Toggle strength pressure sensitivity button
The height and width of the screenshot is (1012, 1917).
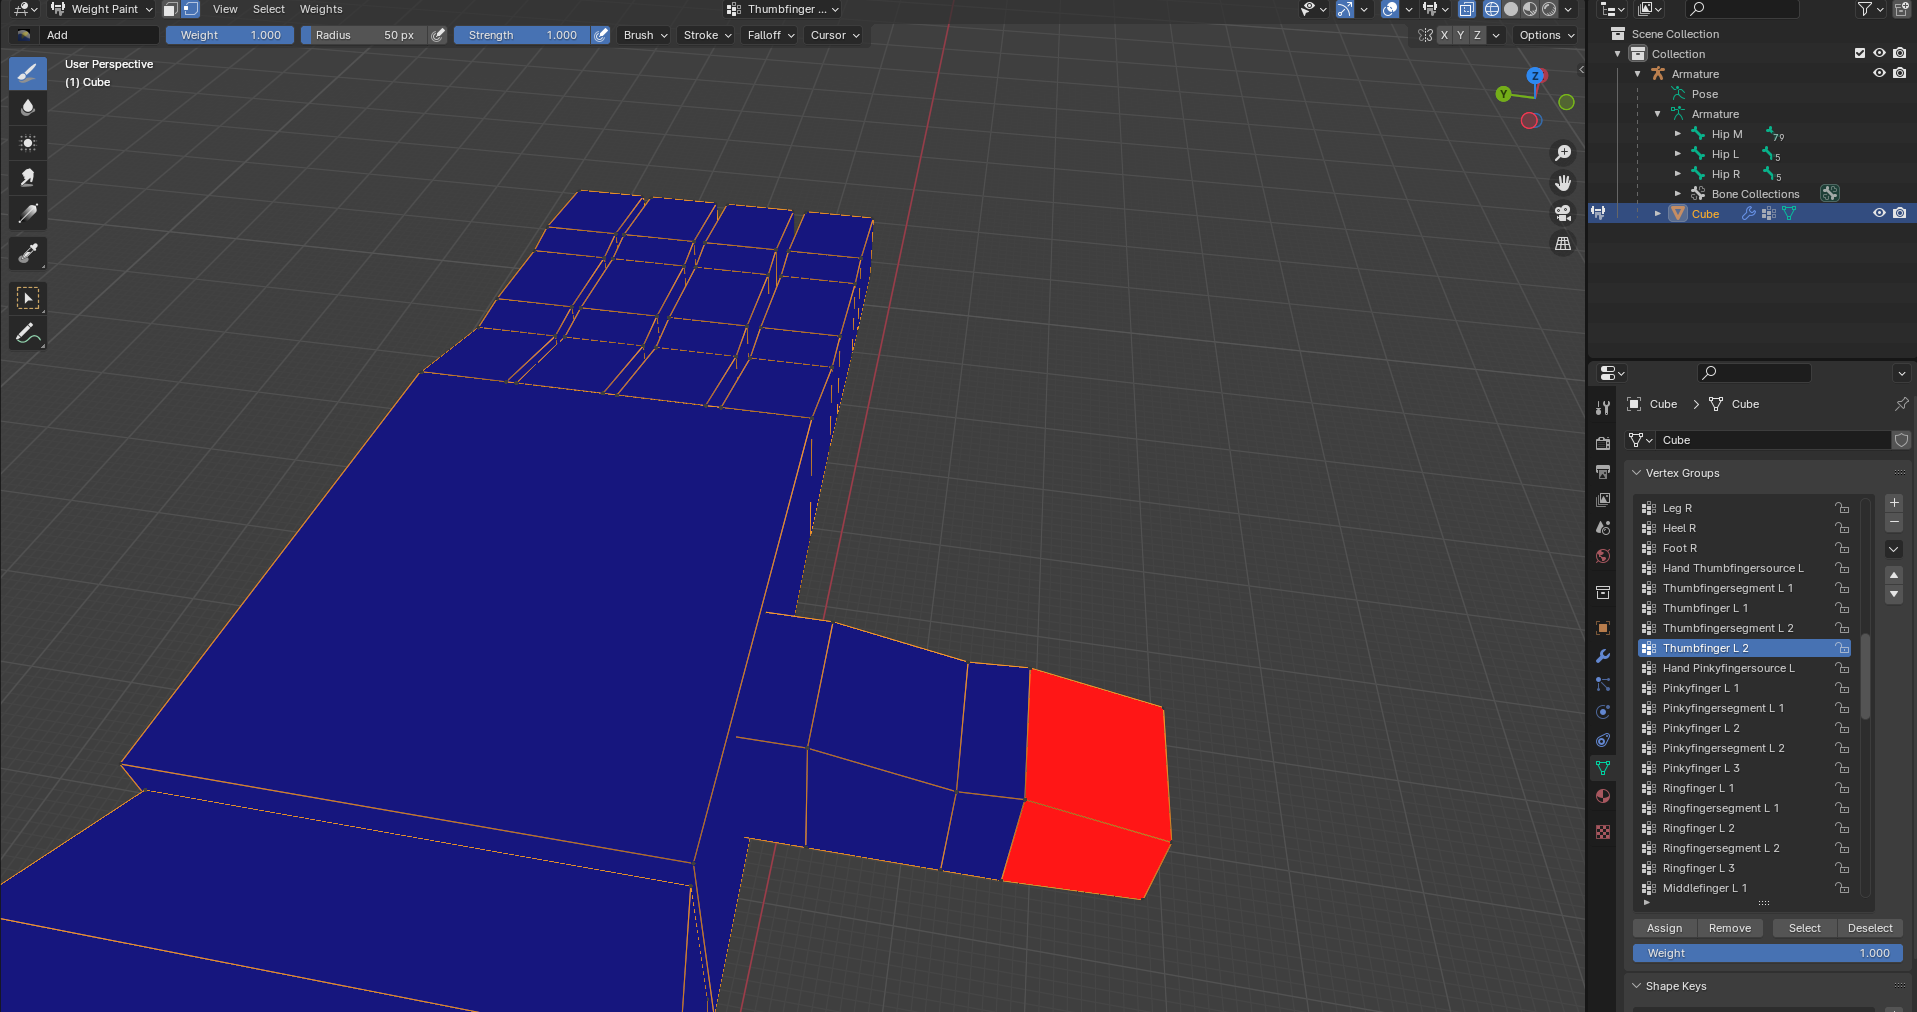pos(601,35)
